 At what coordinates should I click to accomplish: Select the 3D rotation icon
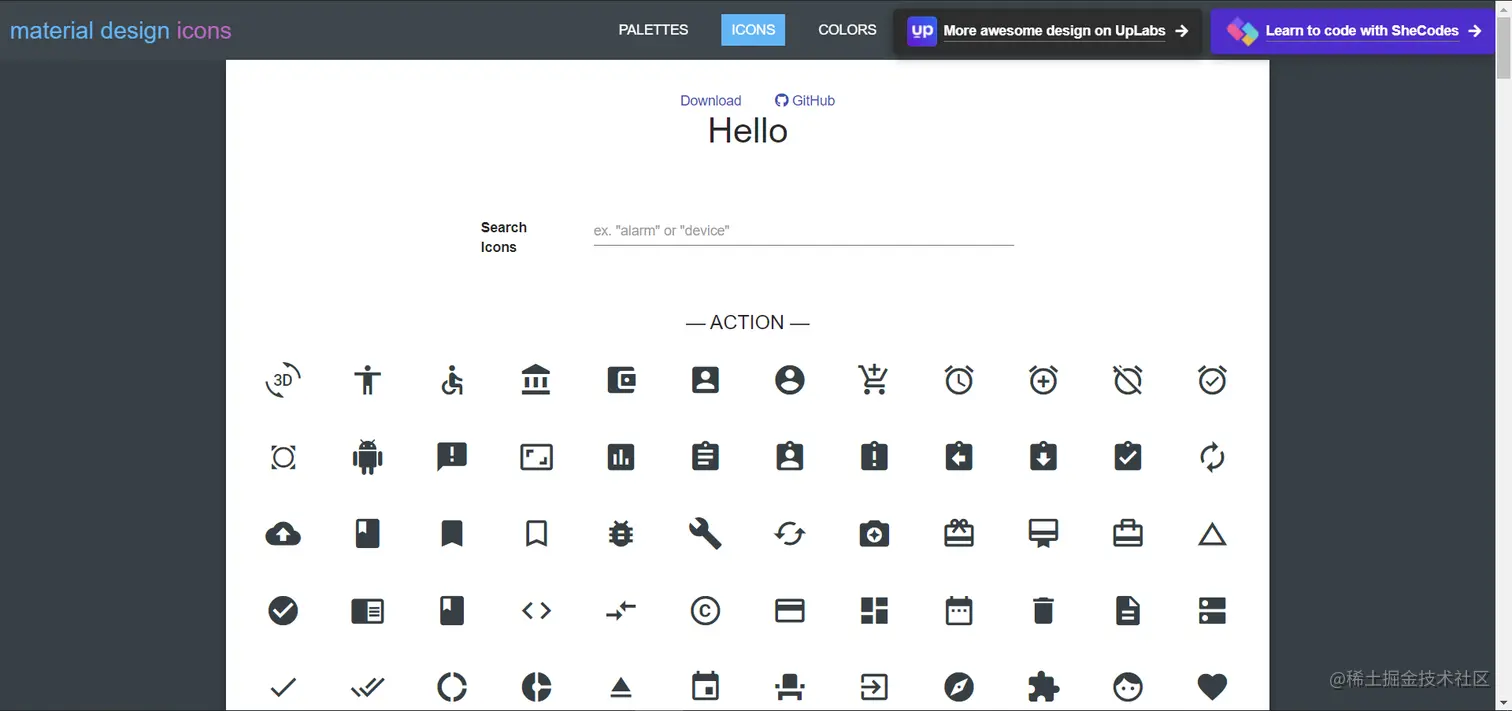tap(283, 380)
